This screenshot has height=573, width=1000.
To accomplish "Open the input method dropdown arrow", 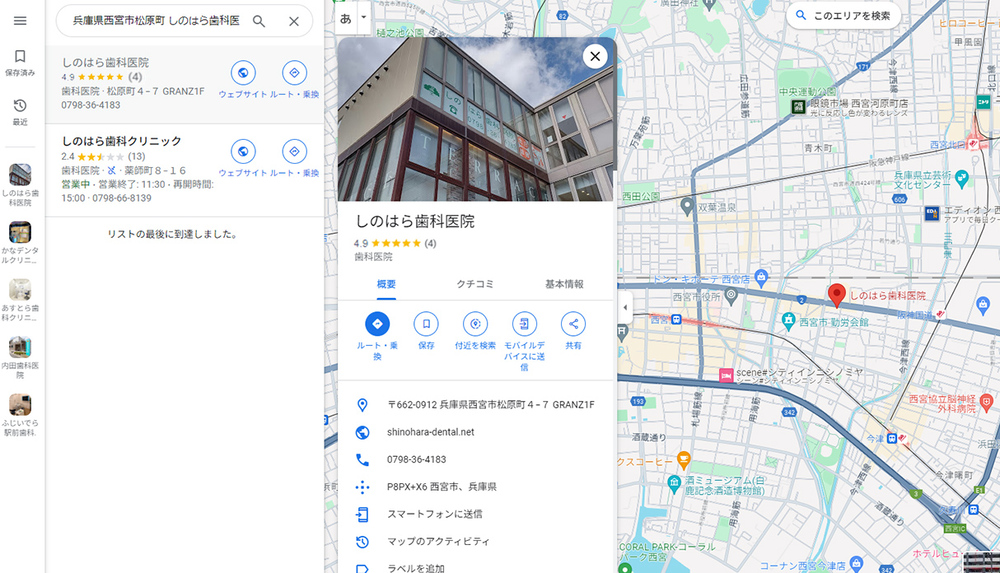I will click(364, 17).
